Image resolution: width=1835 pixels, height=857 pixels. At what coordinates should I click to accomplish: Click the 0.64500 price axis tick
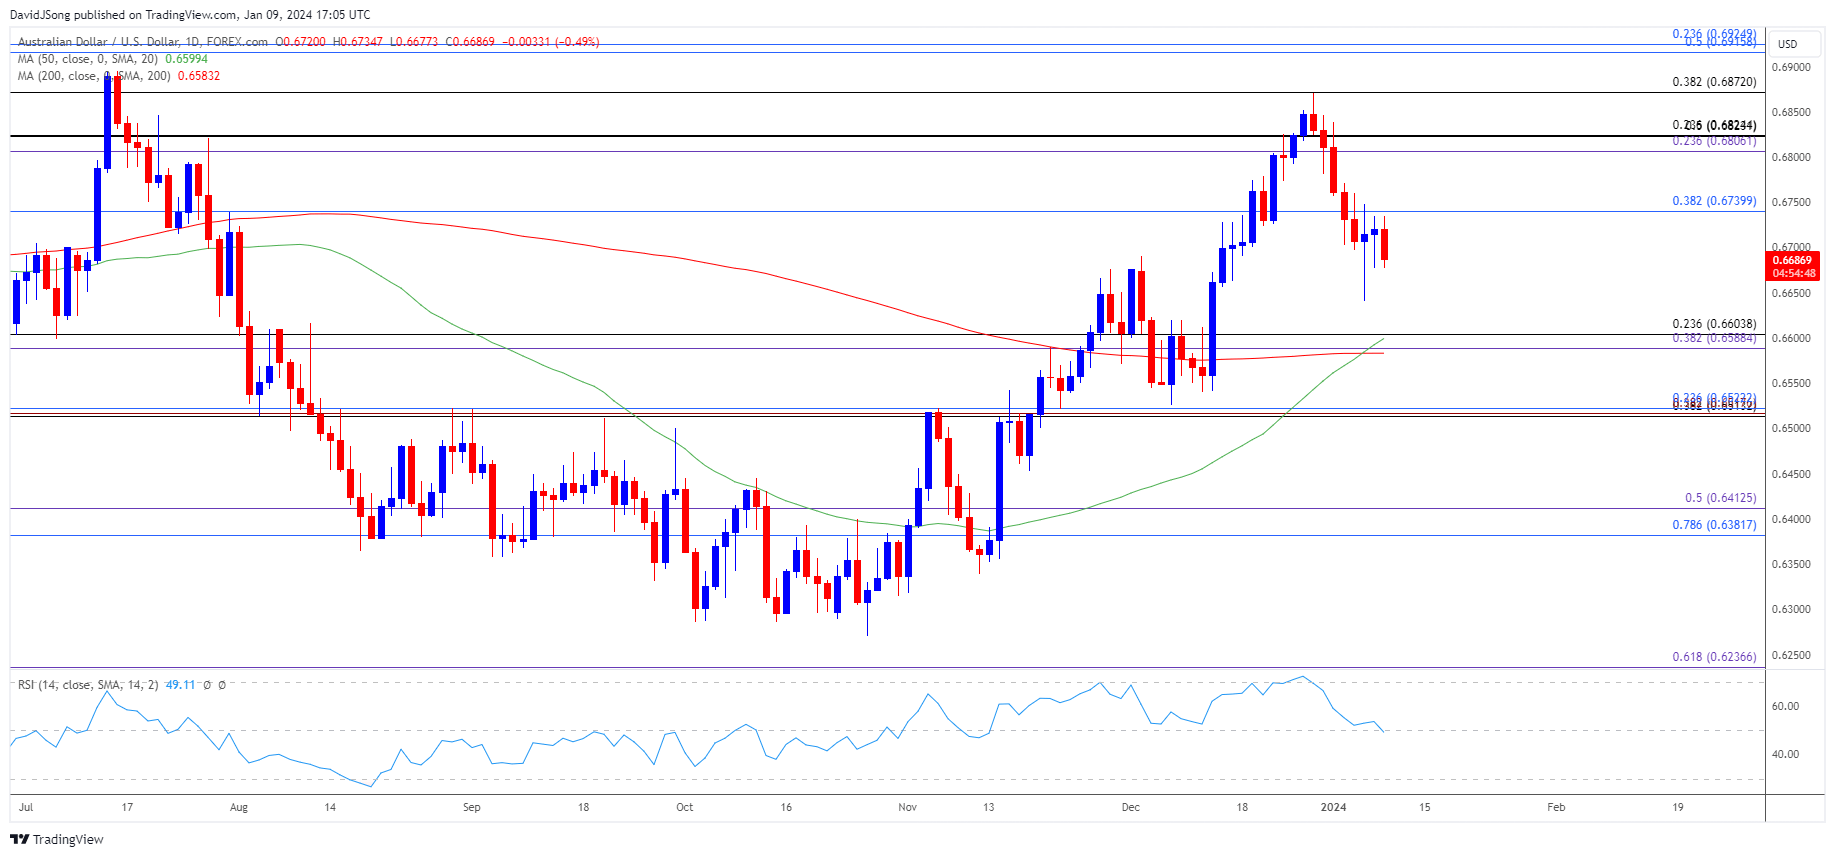coord(1791,474)
